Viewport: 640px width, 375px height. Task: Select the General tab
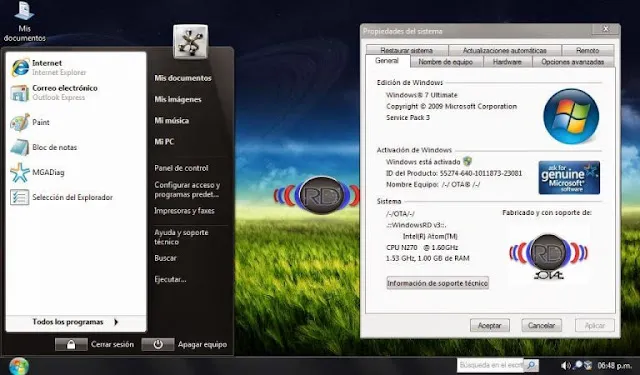pyautogui.click(x=387, y=61)
